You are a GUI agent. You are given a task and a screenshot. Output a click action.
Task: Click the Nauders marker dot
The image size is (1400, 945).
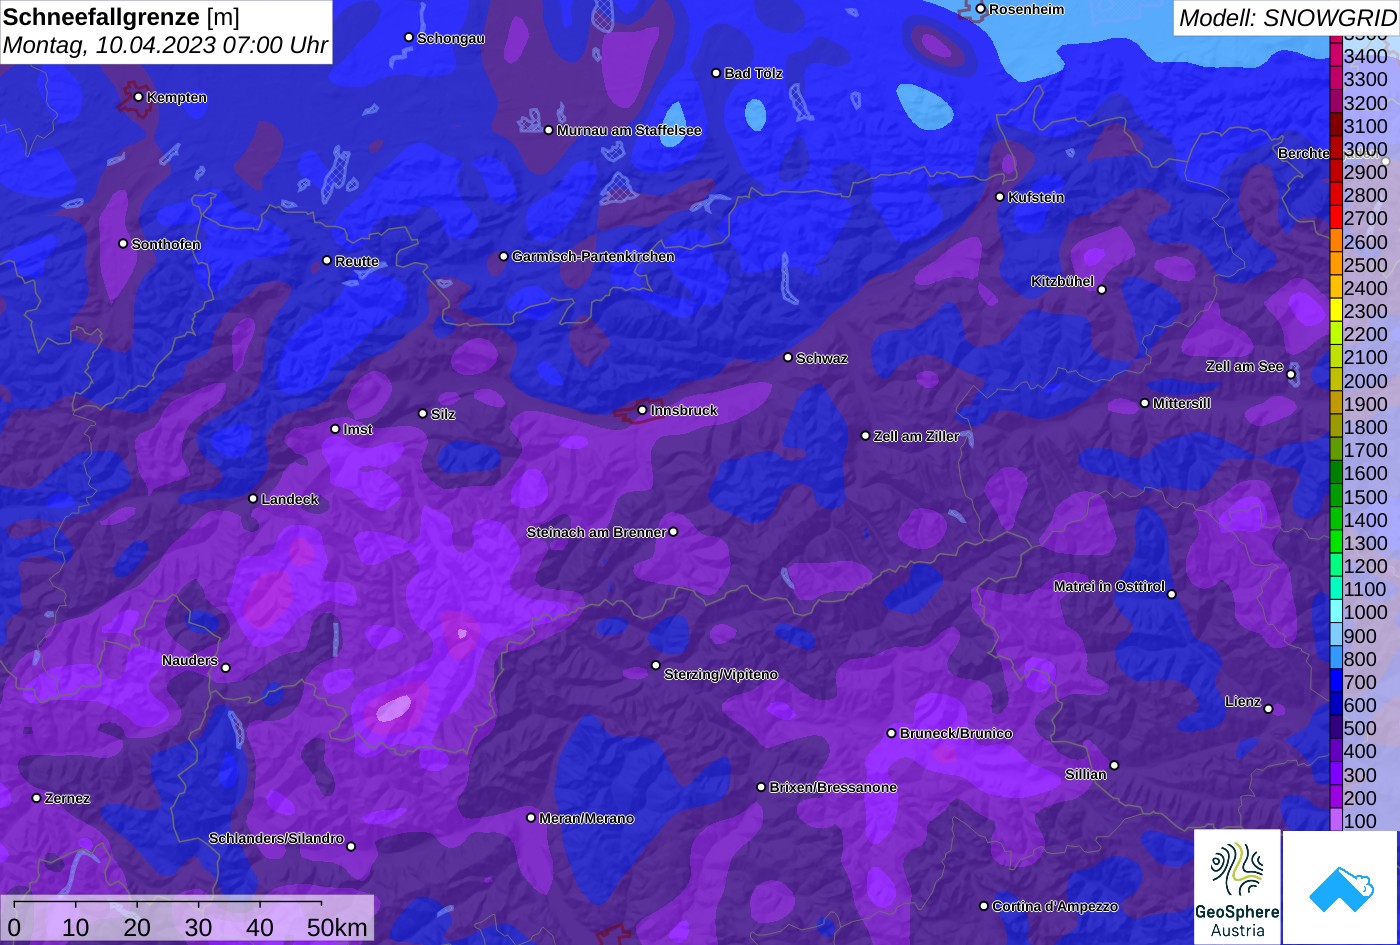point(225,668)
